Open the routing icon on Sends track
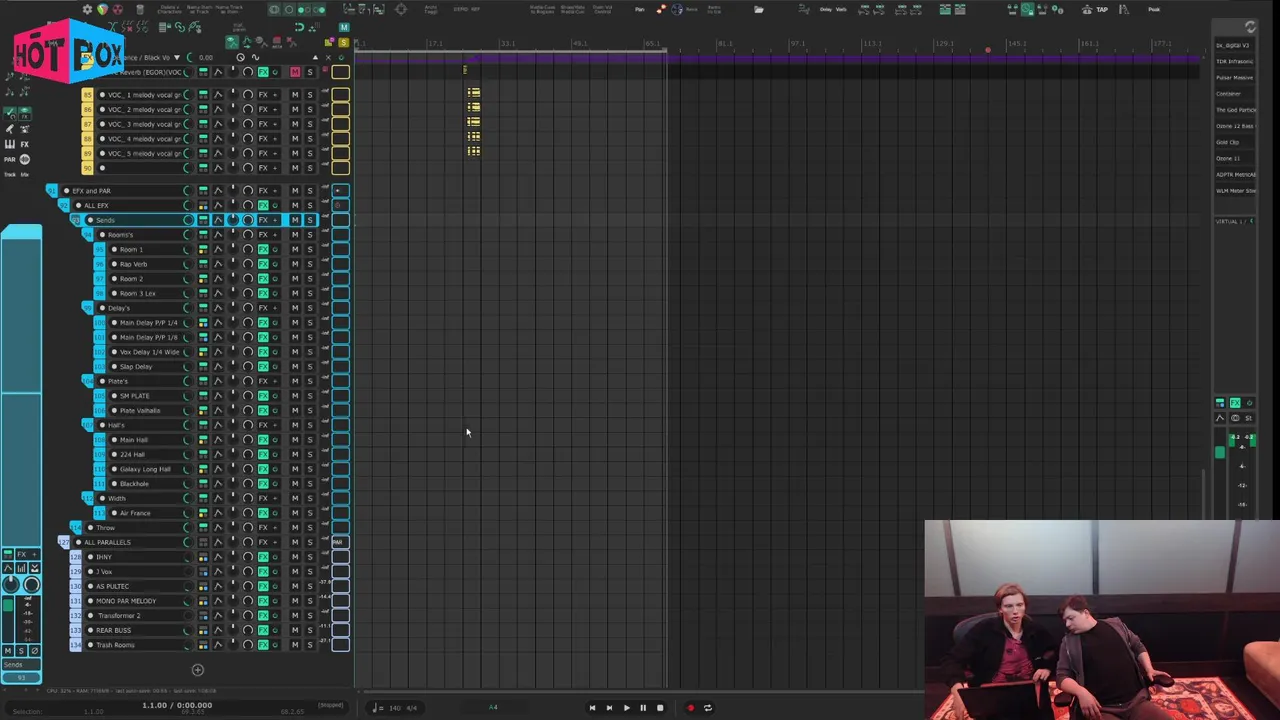 (203, 220)
